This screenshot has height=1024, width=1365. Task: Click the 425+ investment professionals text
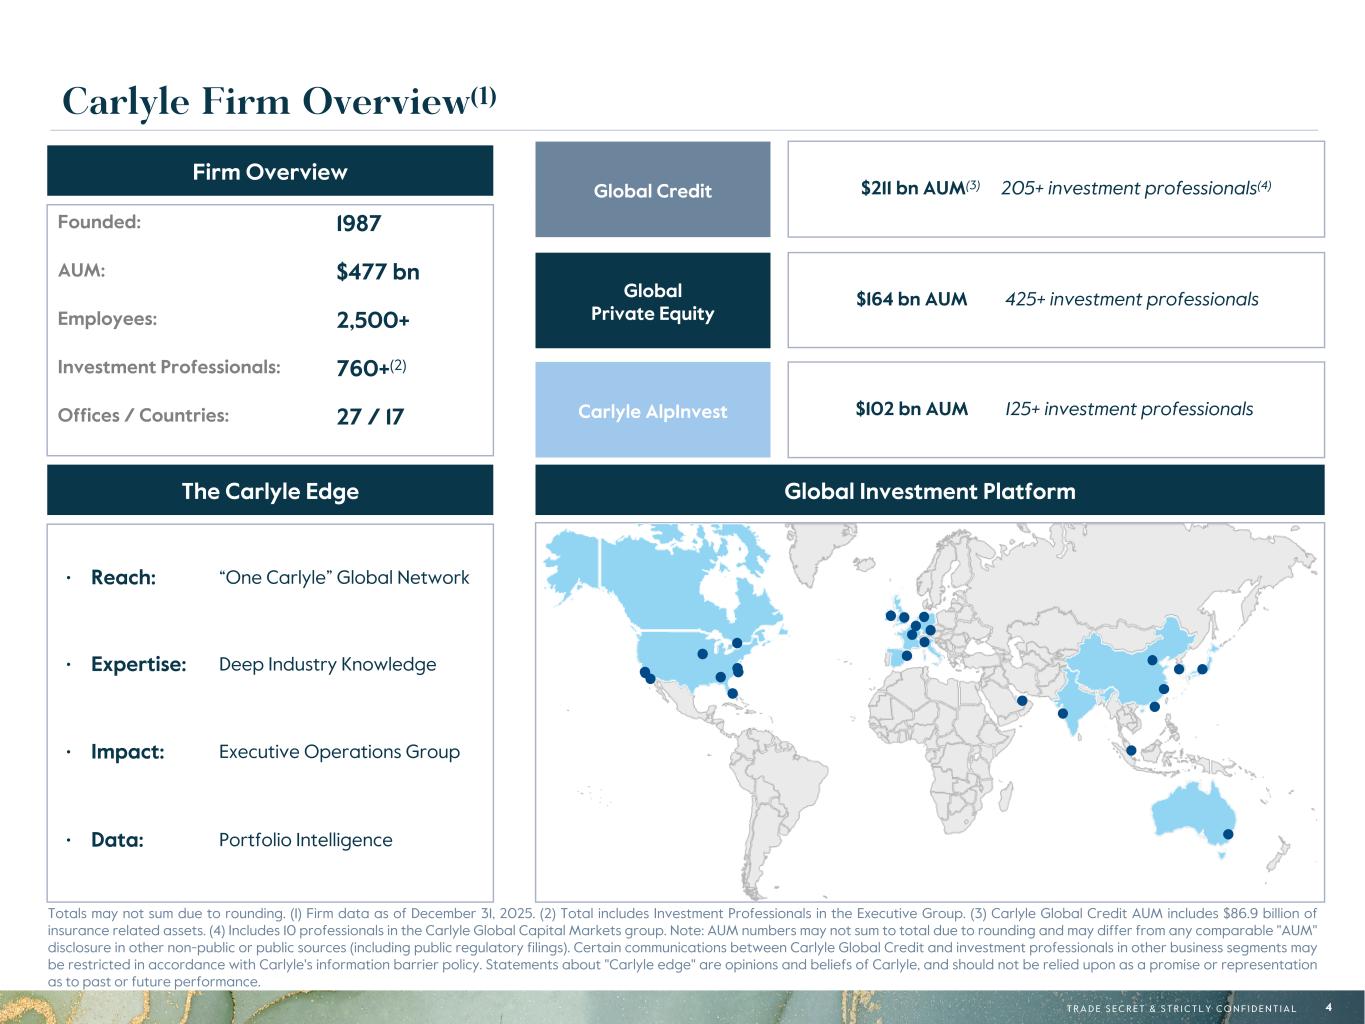coord(1131,299)
